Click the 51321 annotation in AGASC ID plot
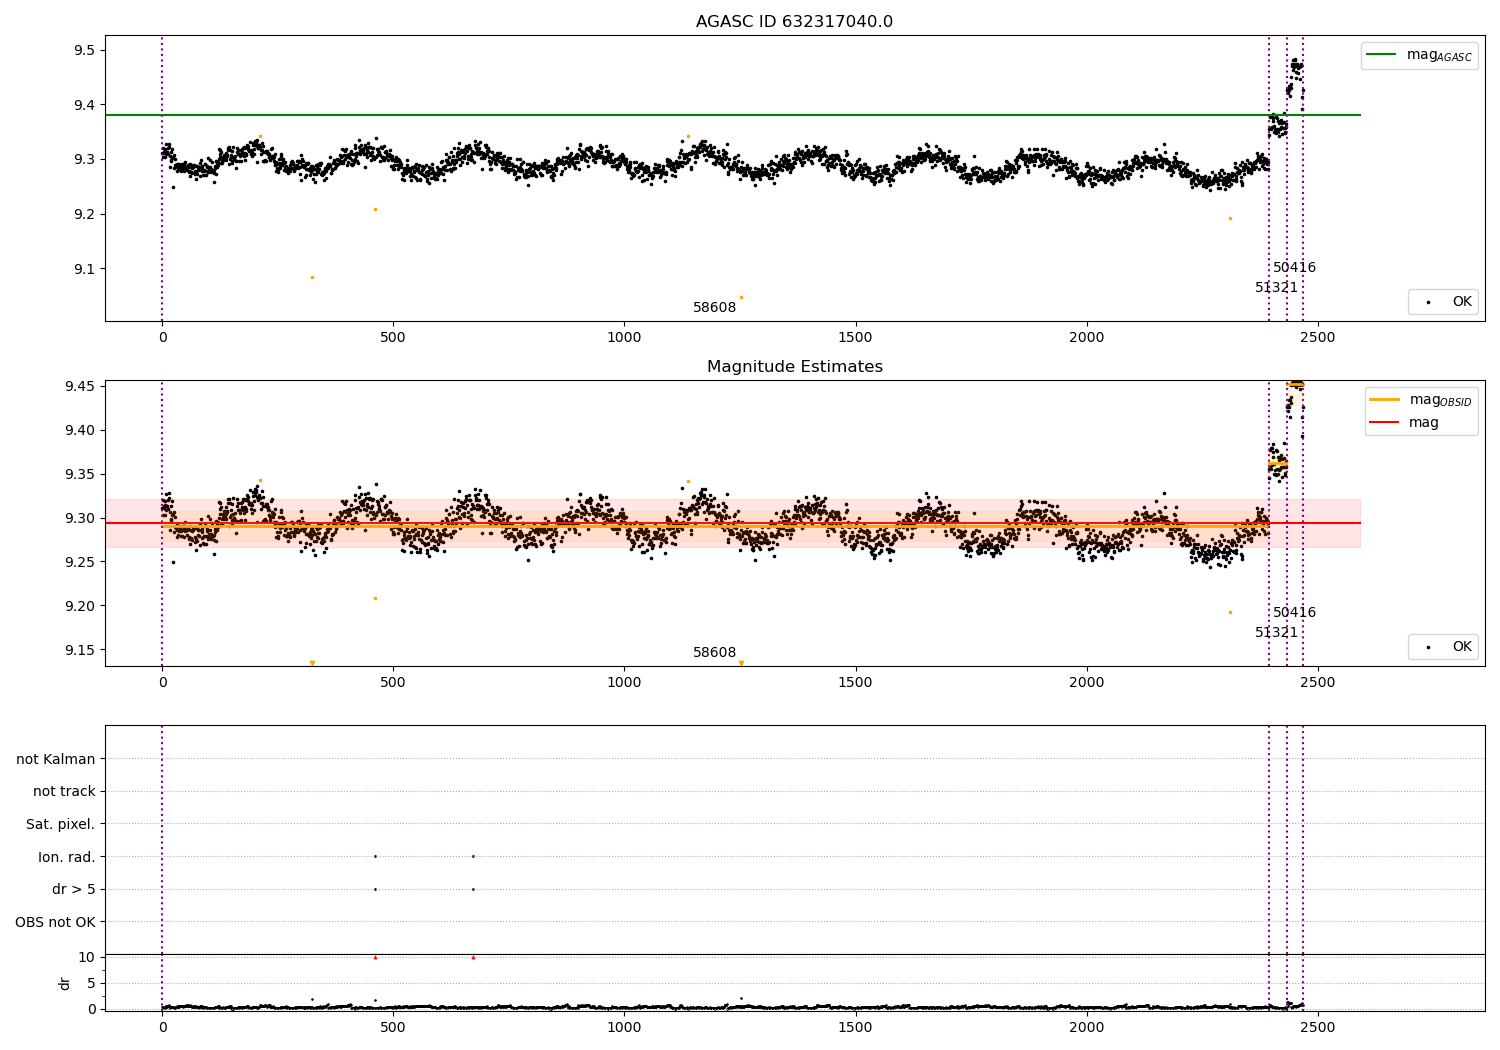This screenshot has height=1050, width=1500. pyautogui.click(x=1276, y=288)
